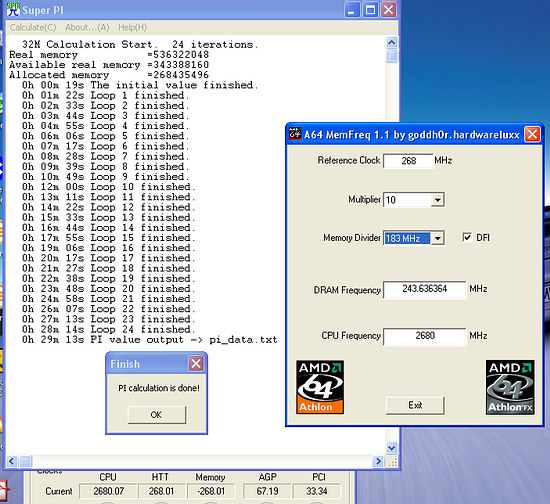Screen dimensions: 550x504
Task: Close the Finish dialog with X
Action: click(x=196, y=363)
